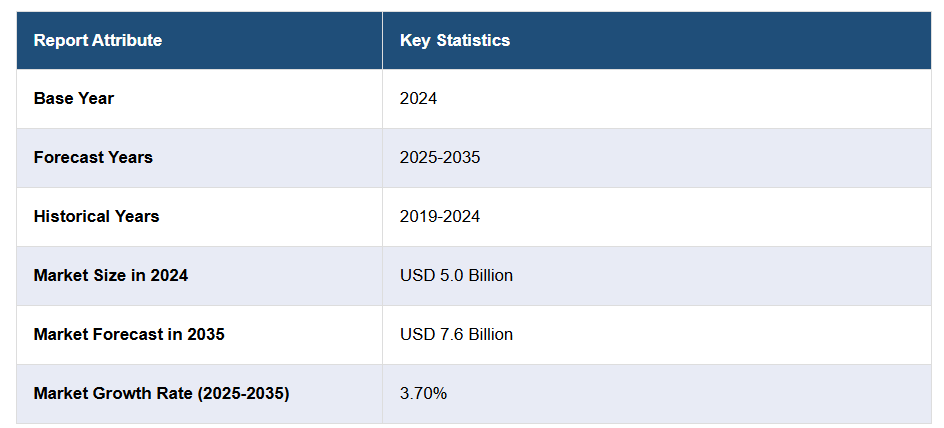944x428 pixels.
Task: Click "(2025-2035)" in the growth rate label
Action: 241,394
